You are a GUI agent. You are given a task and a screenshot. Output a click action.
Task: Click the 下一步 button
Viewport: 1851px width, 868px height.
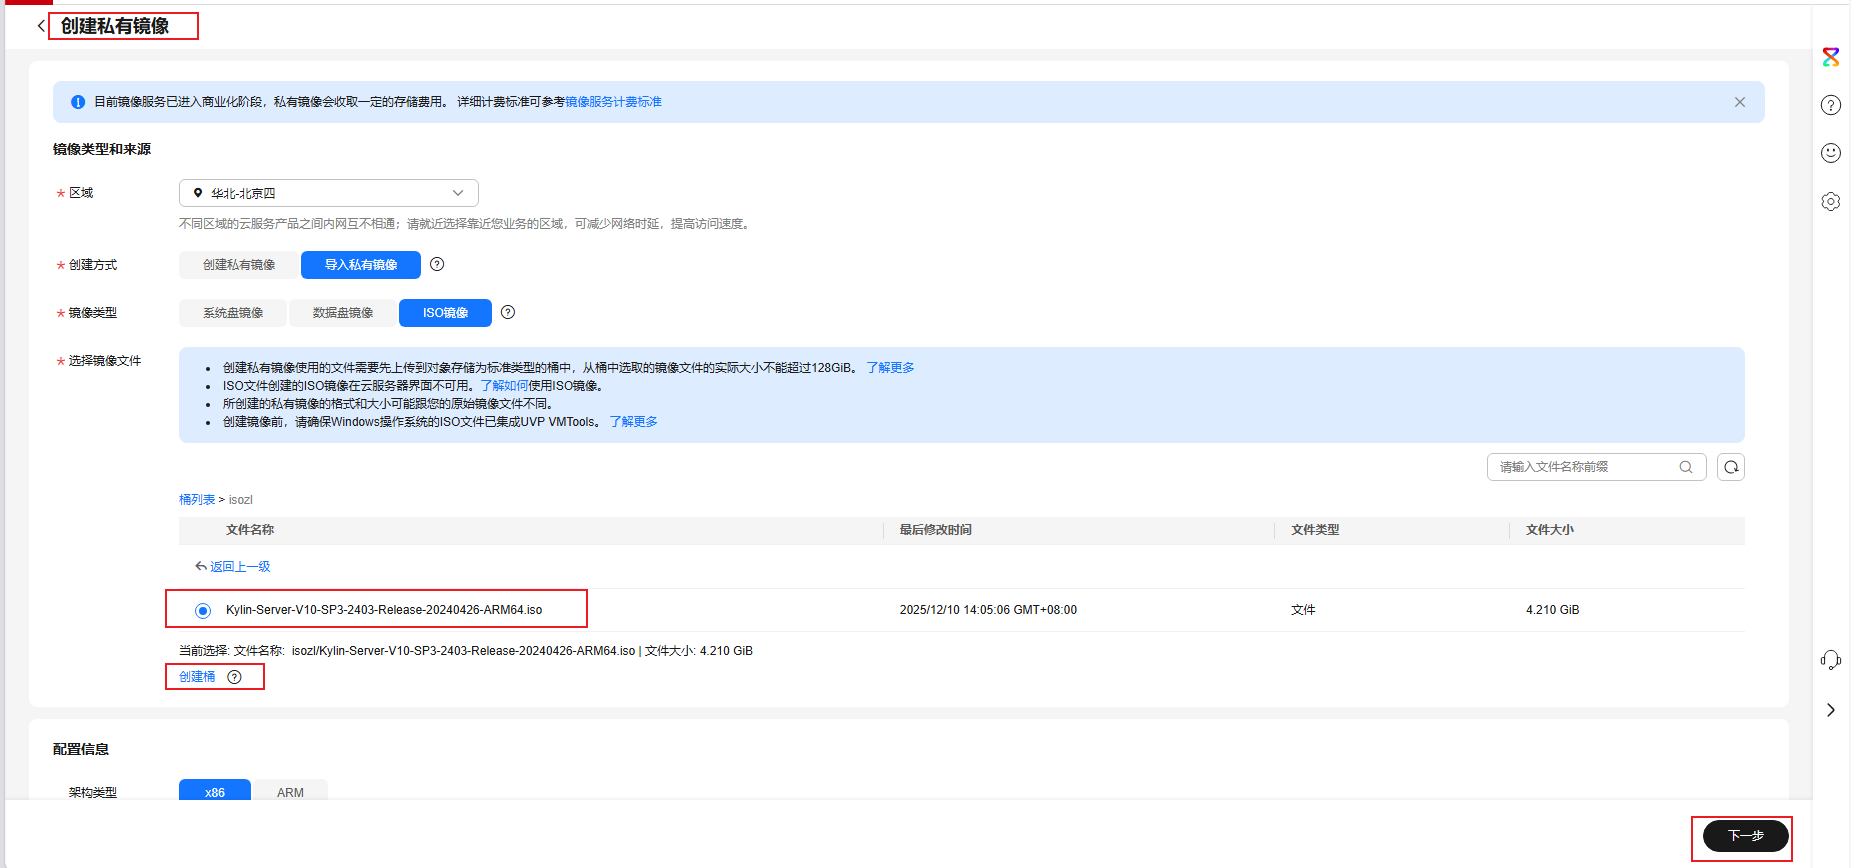pyautogui.click(x=1745, y=836)
